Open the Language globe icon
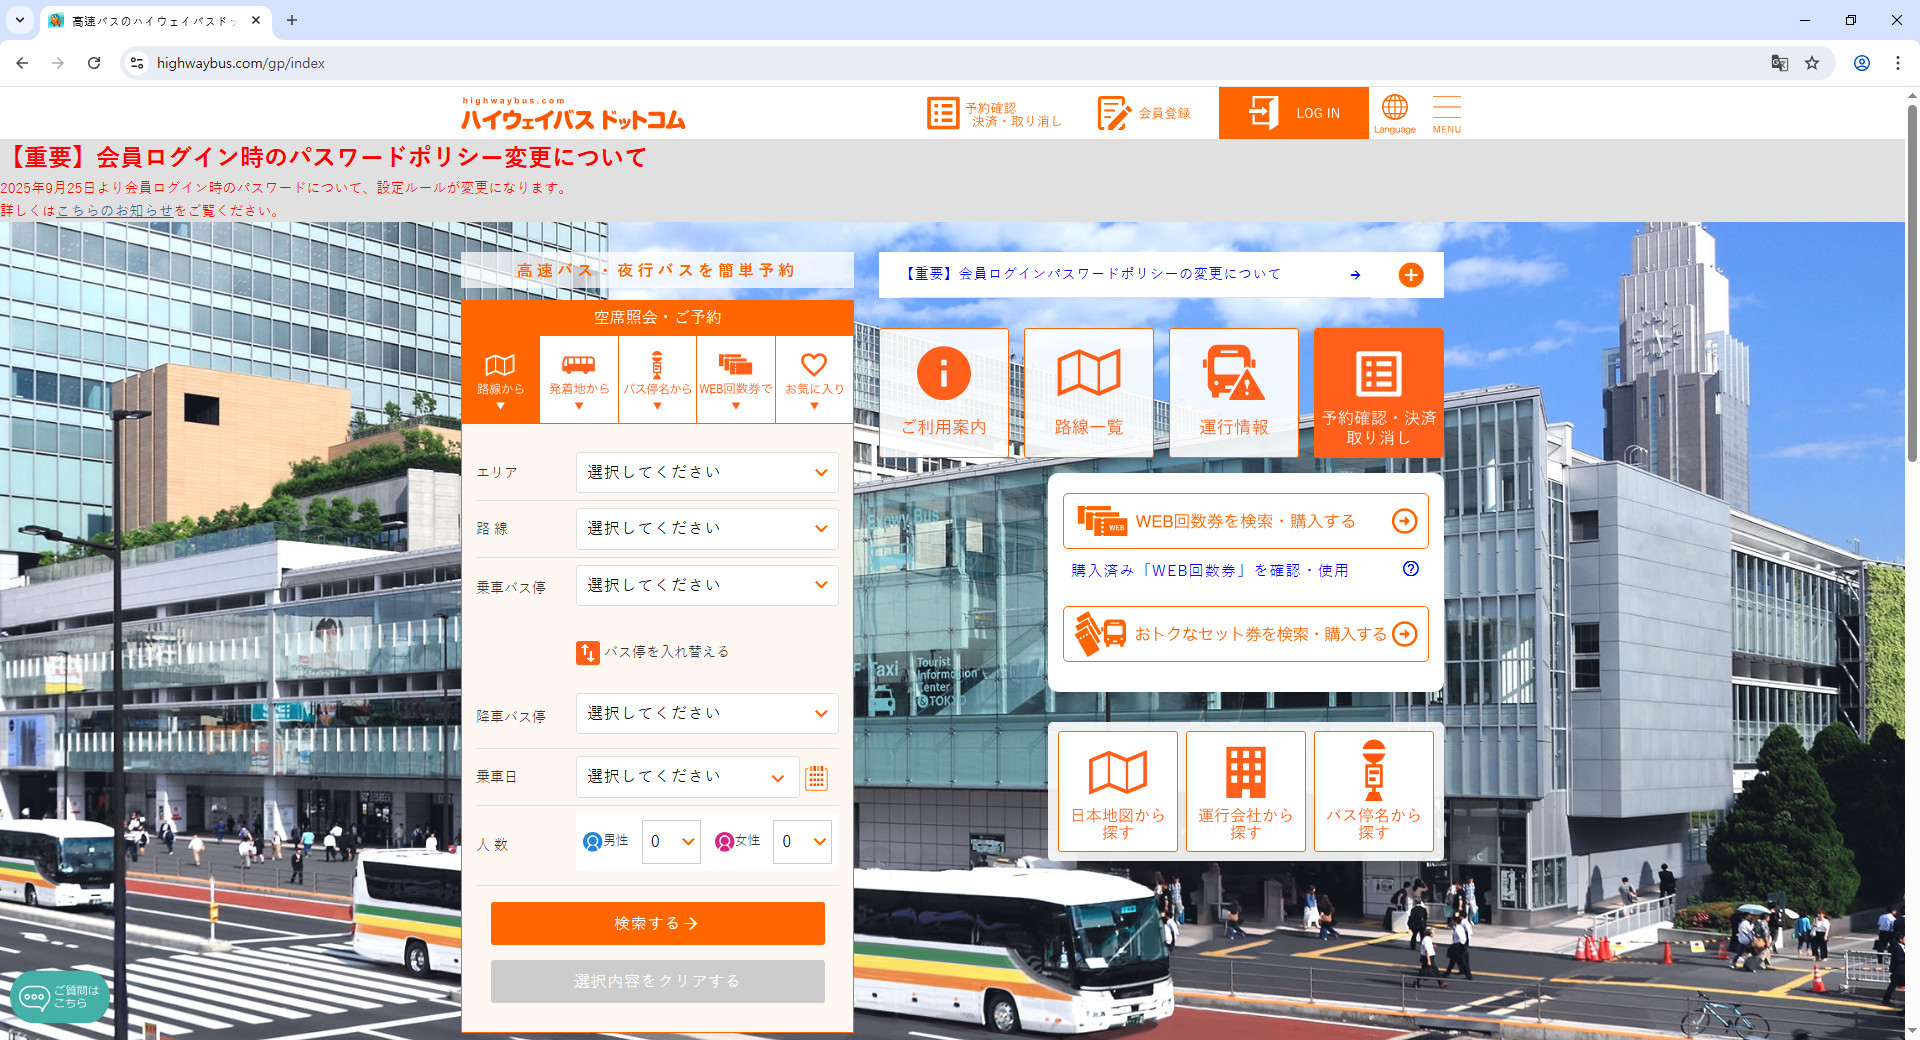 [1394, 113]
